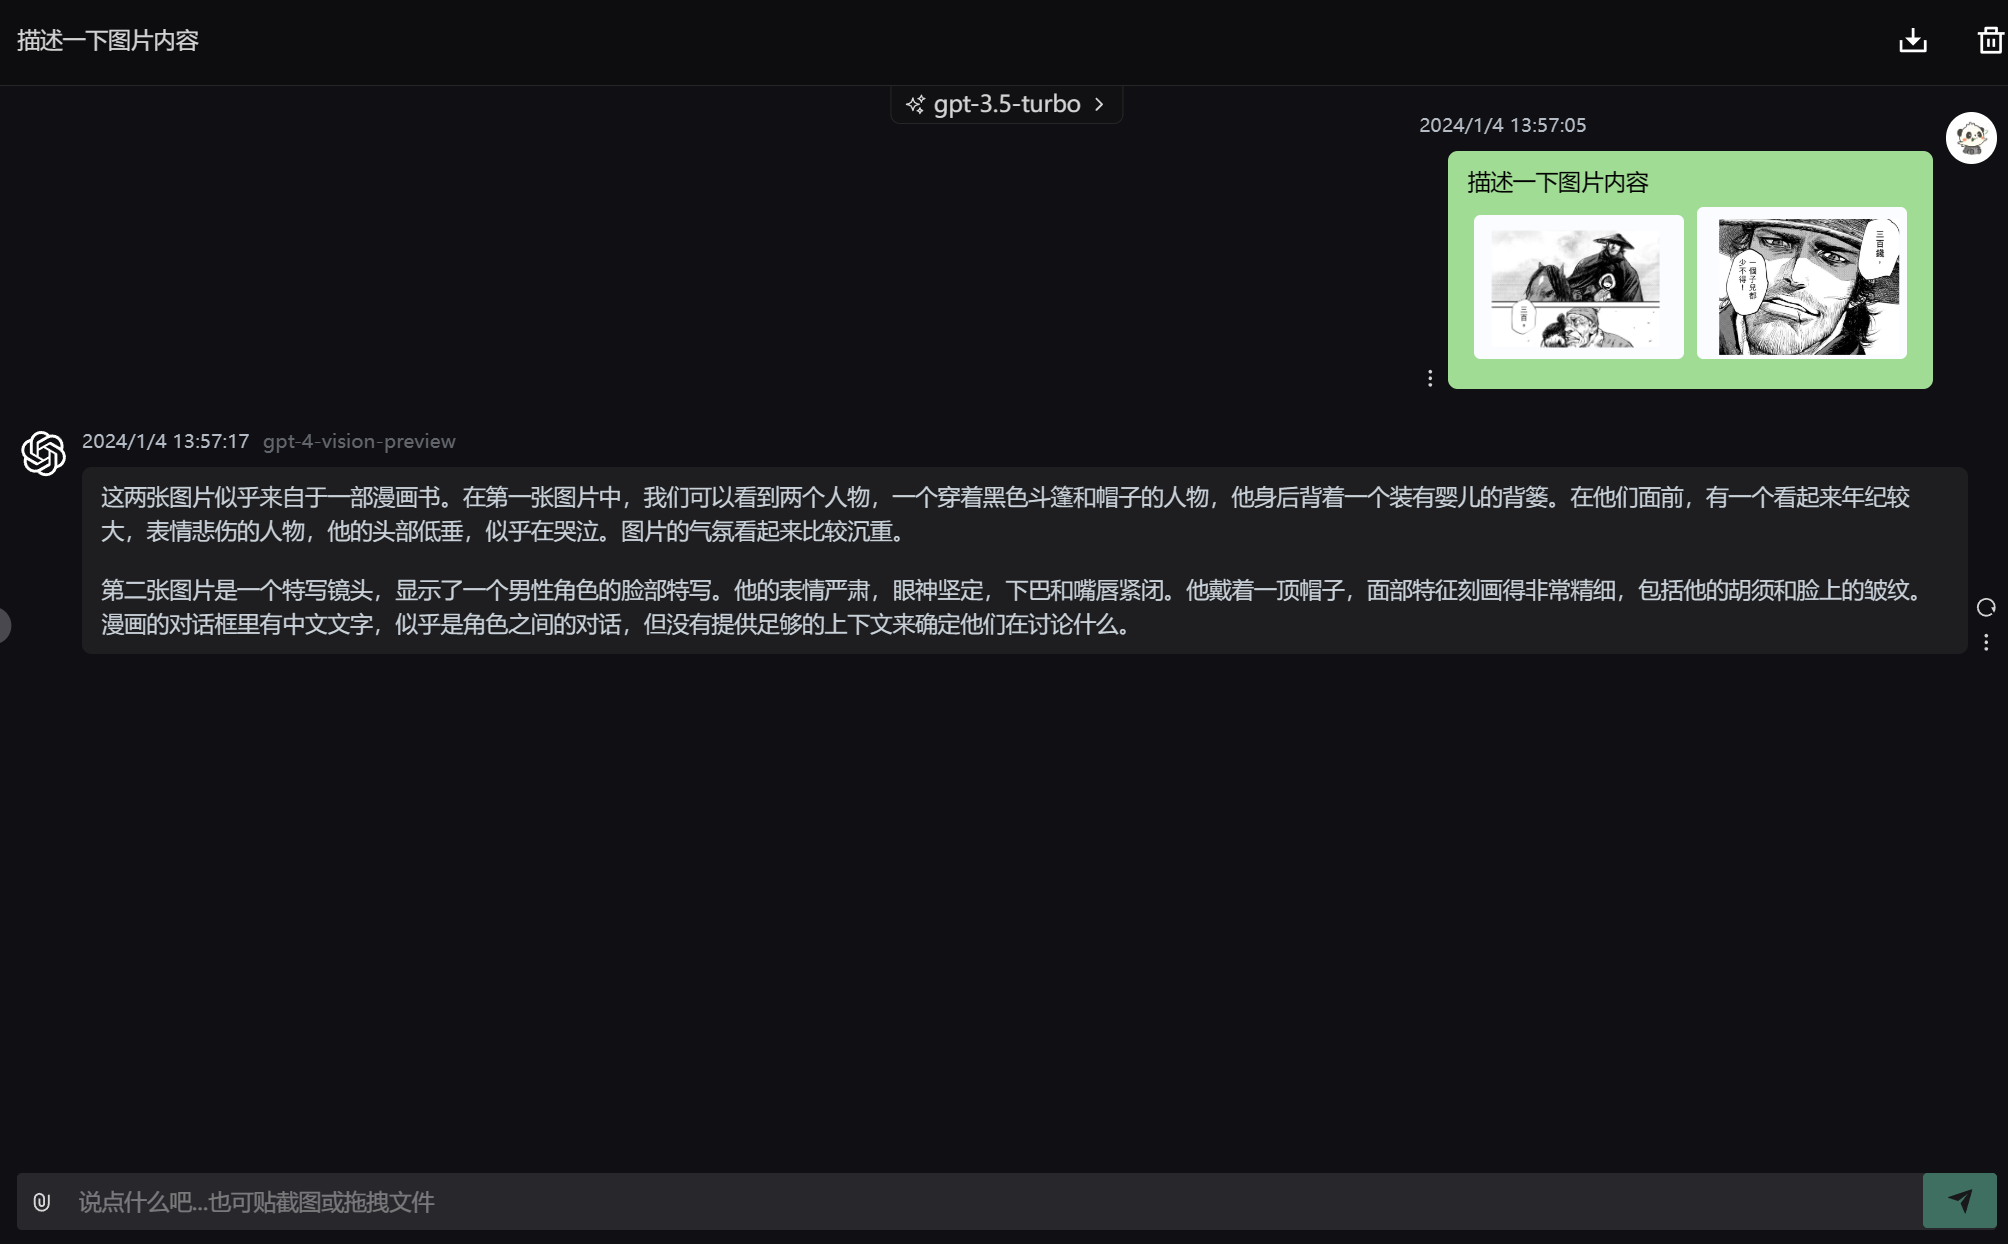Click the paperclip attachment icon

click(x=42, y=1202)
